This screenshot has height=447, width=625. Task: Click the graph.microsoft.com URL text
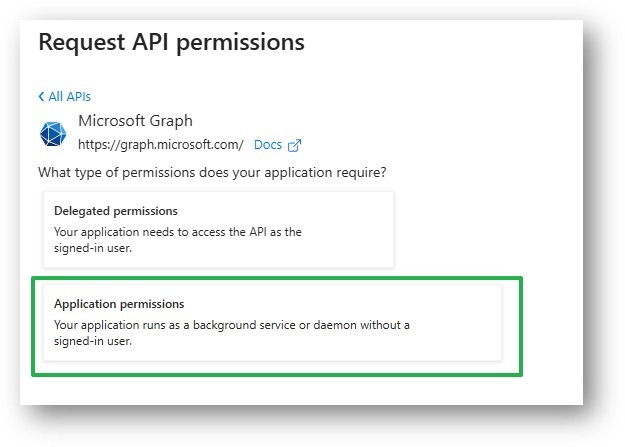point(160,145)
